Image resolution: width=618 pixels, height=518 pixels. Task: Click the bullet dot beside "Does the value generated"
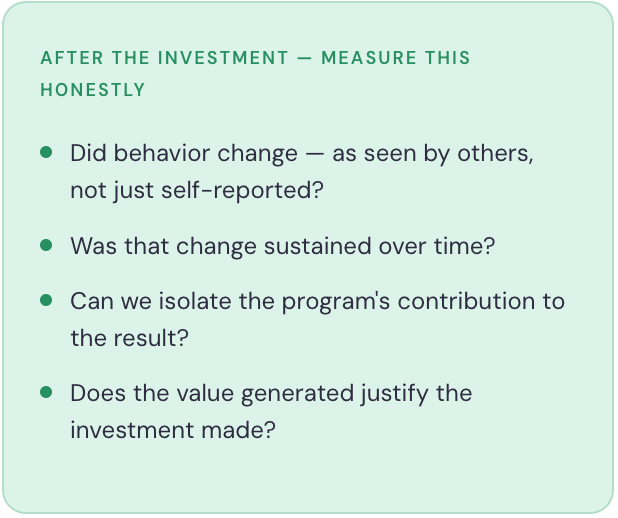pos(46,391)
